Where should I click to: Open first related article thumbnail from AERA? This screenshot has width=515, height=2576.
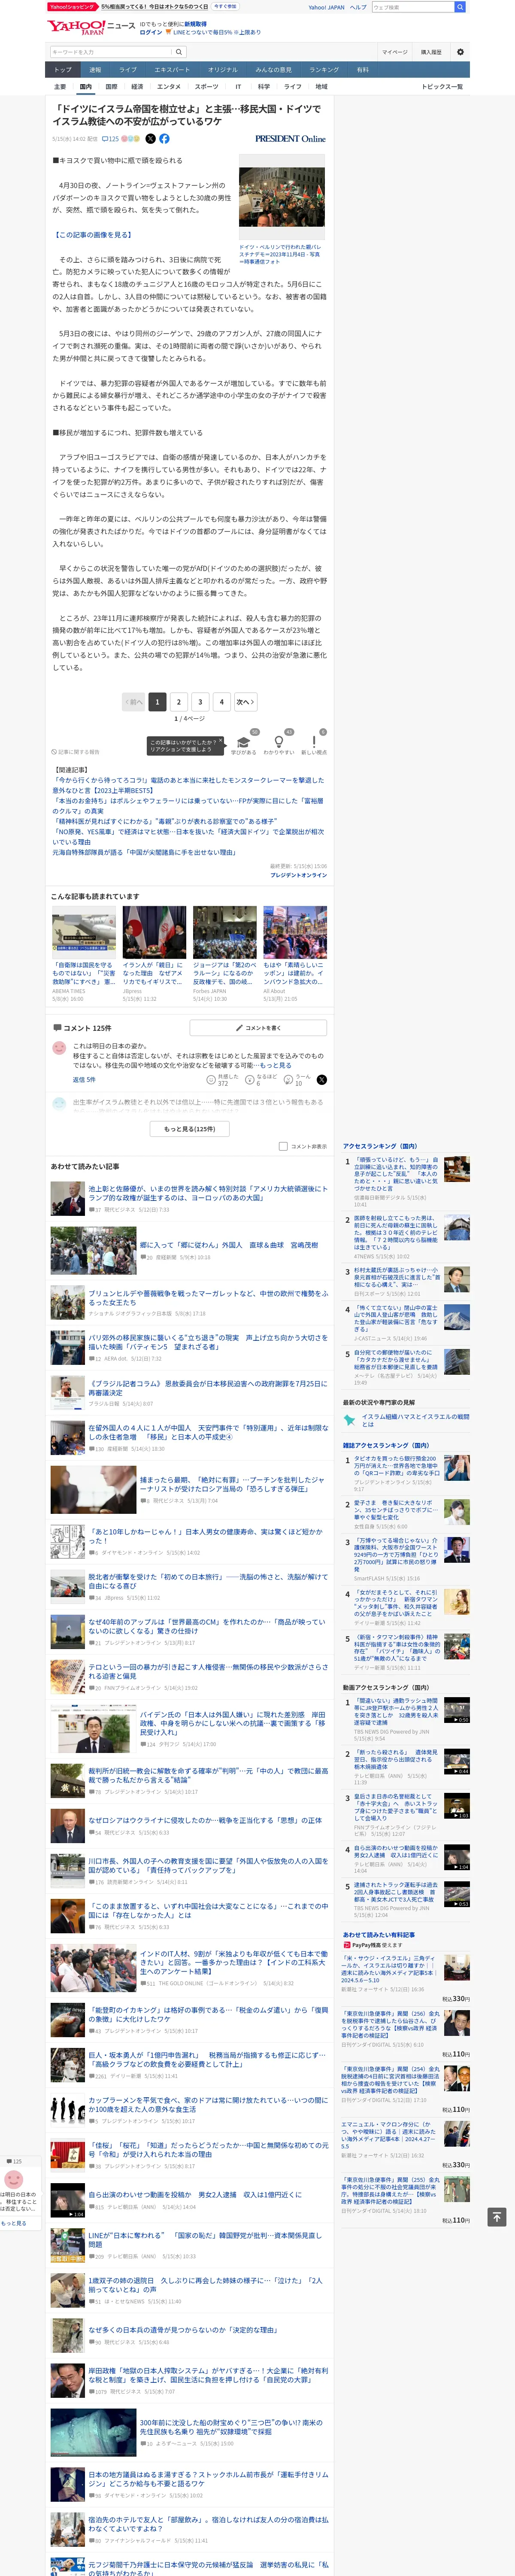click(x=84, y=932)
